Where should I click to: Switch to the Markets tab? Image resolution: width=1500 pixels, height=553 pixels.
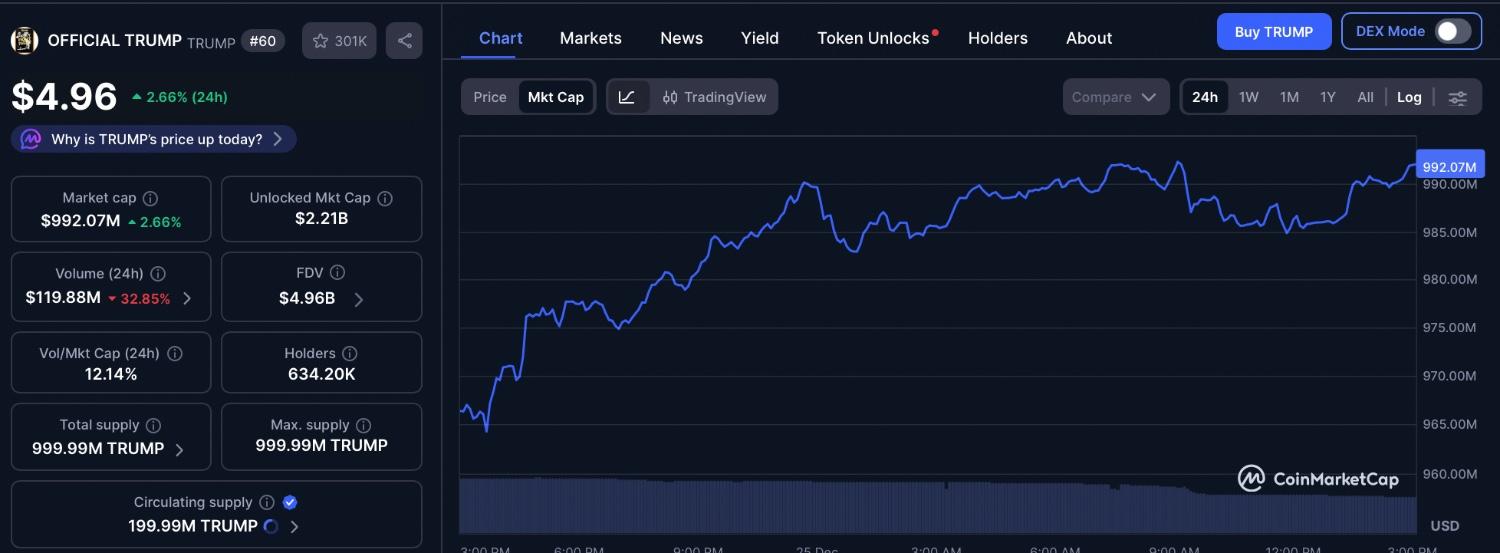pyautogui.click(x=590, y=38)
